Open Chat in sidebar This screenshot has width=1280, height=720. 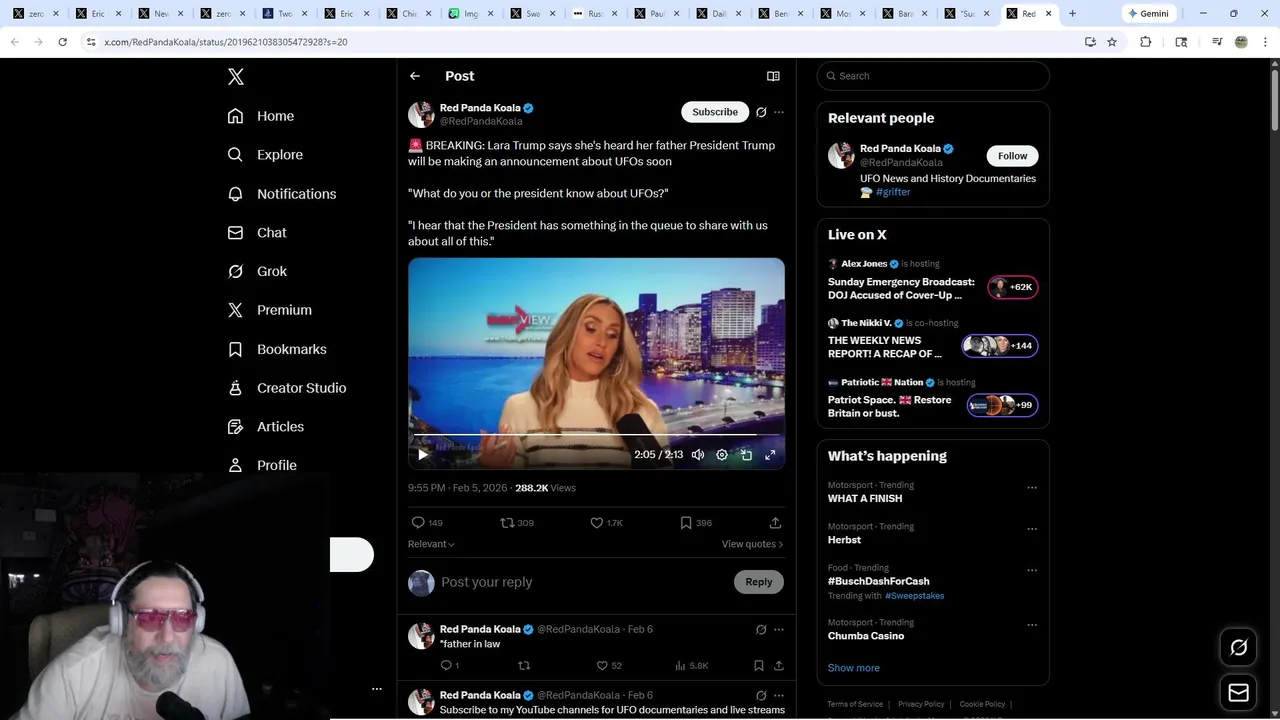(257, 232)
